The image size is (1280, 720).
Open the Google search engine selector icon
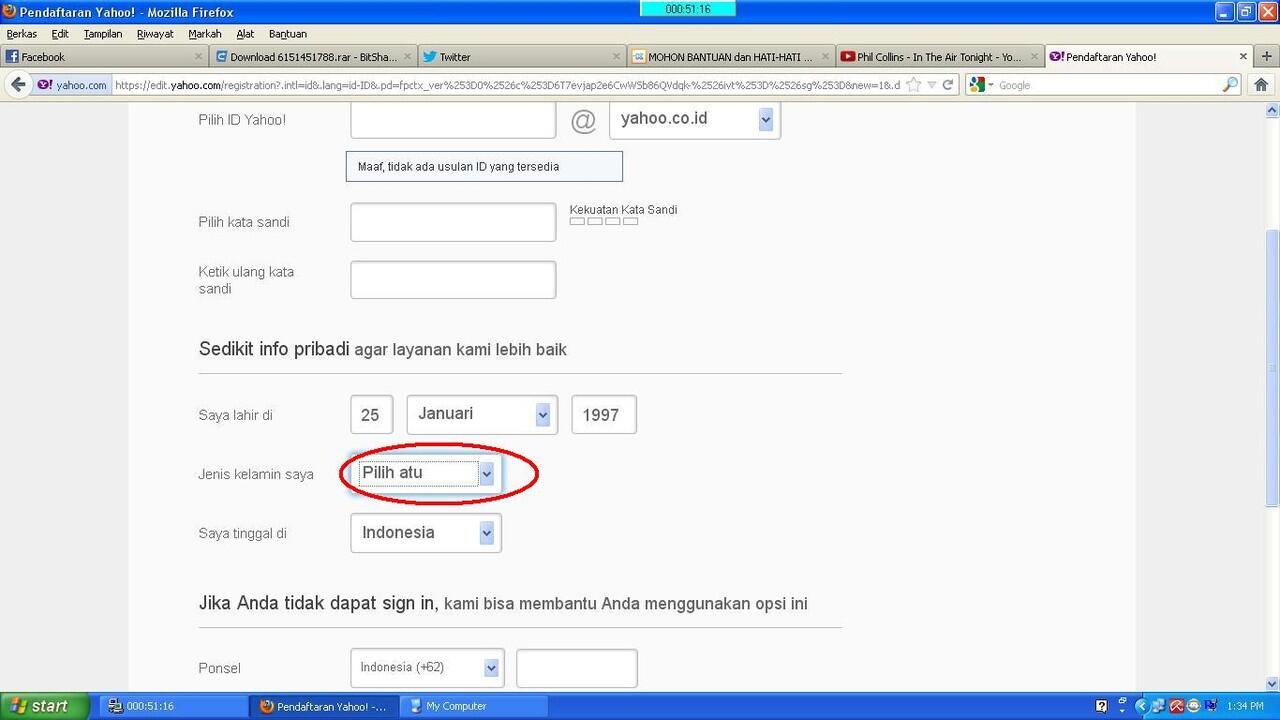[980, 85]
